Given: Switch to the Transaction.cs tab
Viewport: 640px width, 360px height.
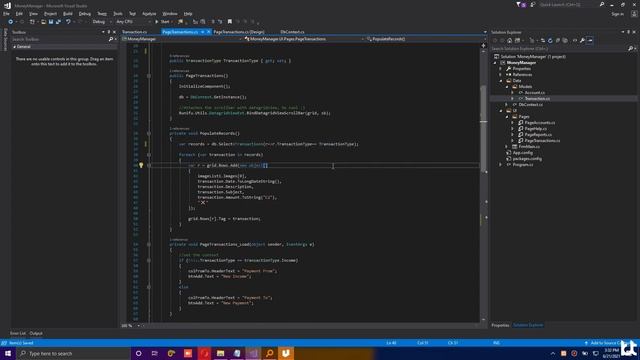Looking at the screenshot, I should click(x=135, y=32).
